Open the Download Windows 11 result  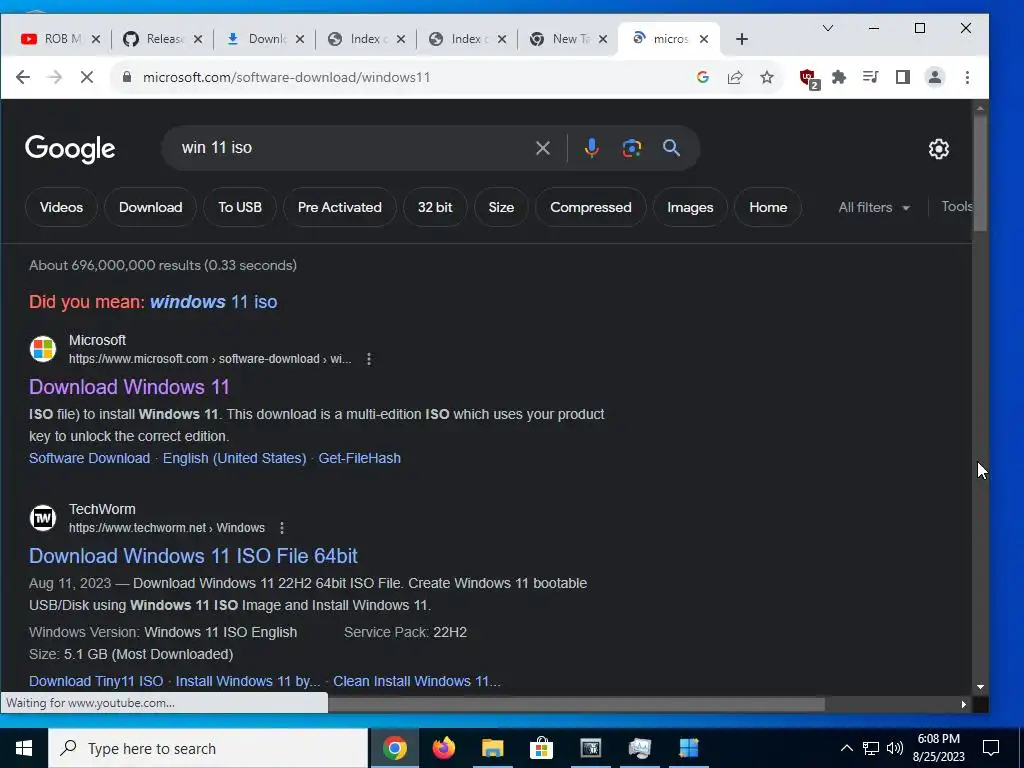[x=129, y=387]
